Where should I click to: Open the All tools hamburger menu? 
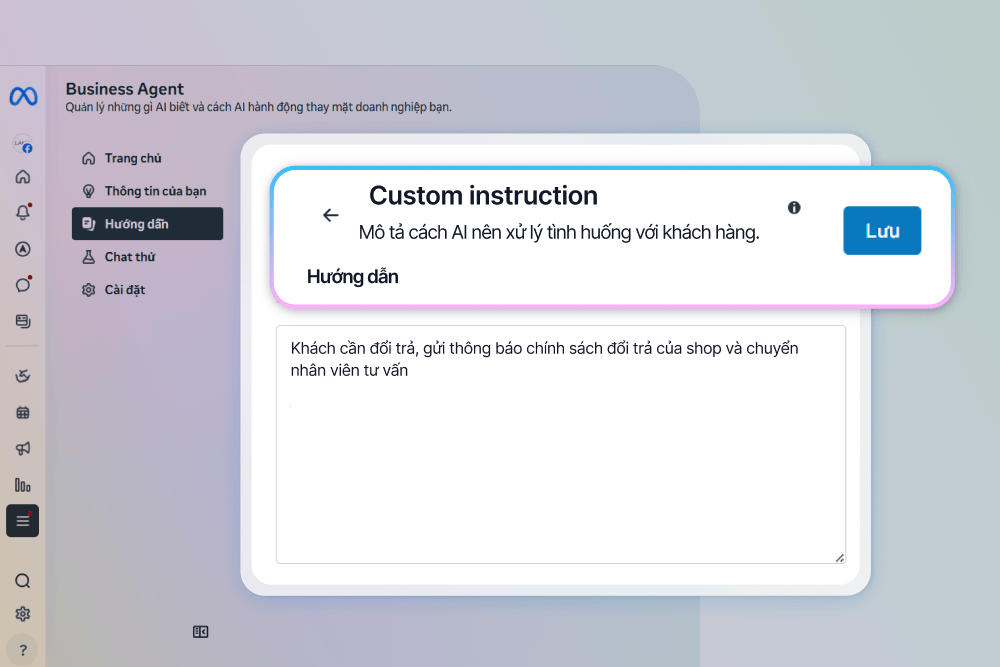click(x=23, y=521)
